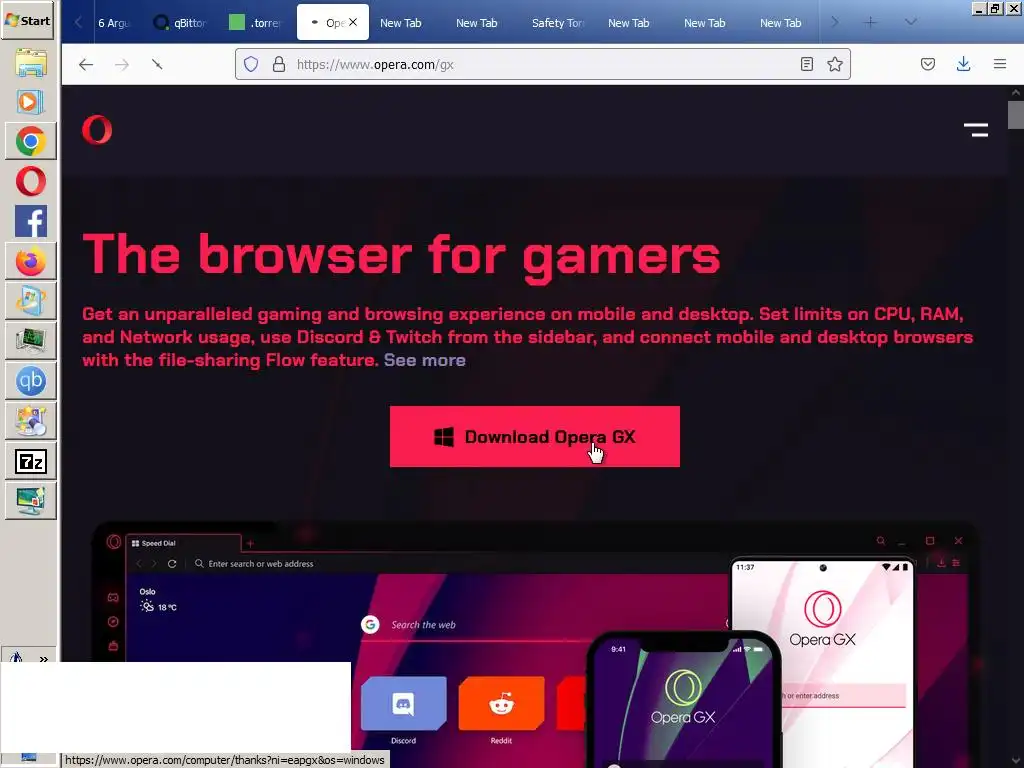Stop loading the page
The height and width of the screenshot is (768, 1024).
coord(157,64)
